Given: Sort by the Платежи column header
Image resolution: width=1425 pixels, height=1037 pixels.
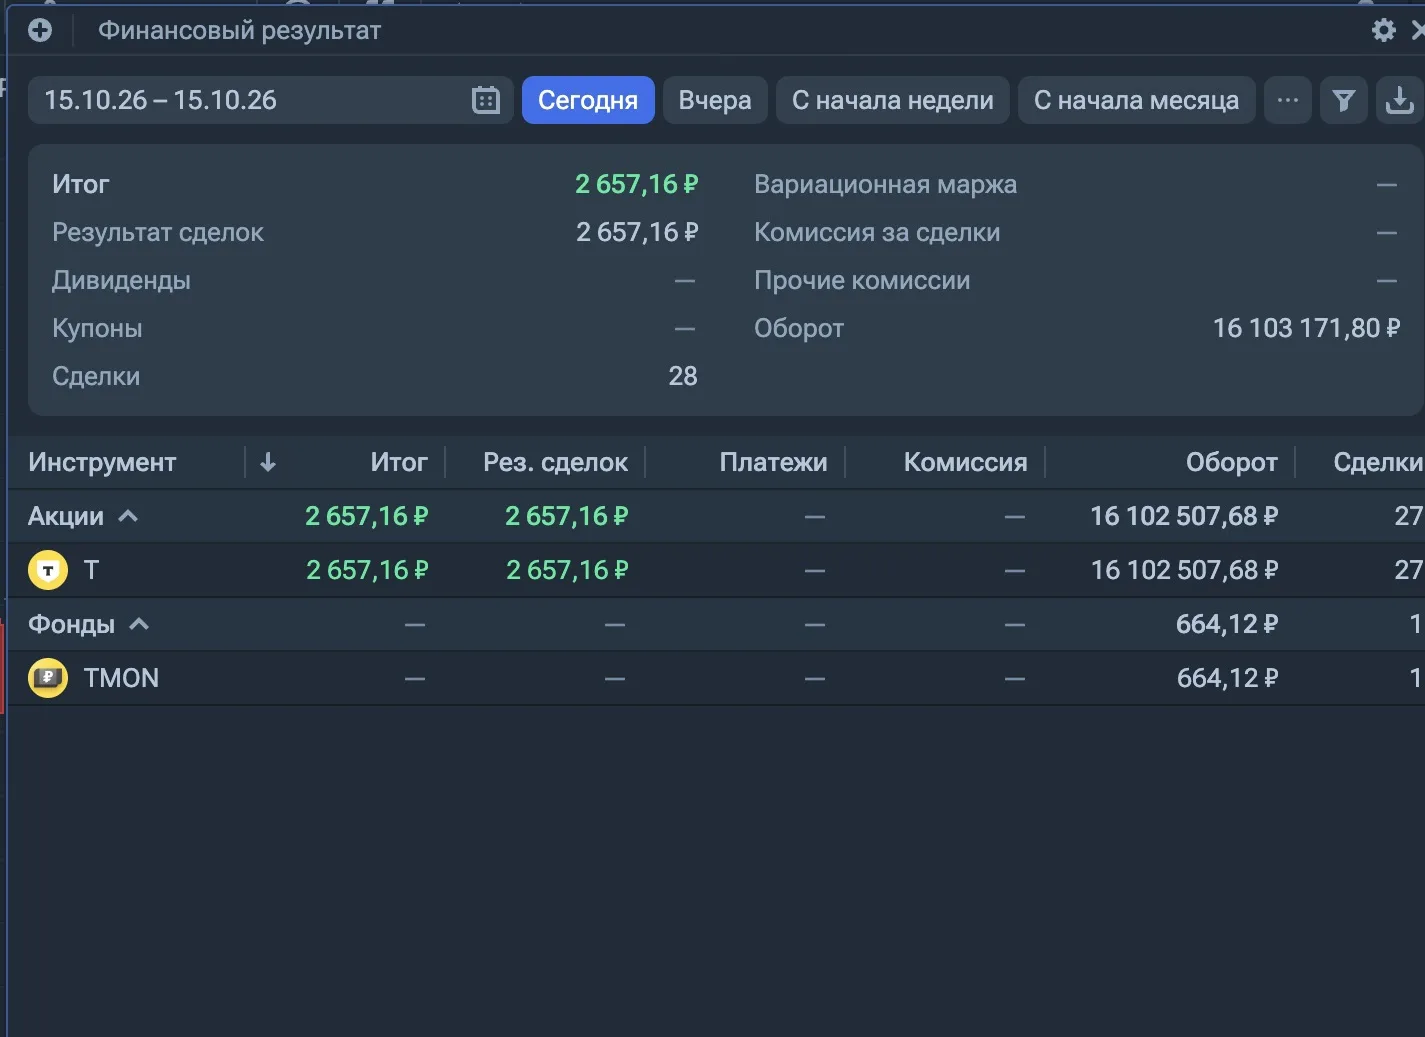Looking at the screenshot, I should pyautogui.click(x=773, y=462).
